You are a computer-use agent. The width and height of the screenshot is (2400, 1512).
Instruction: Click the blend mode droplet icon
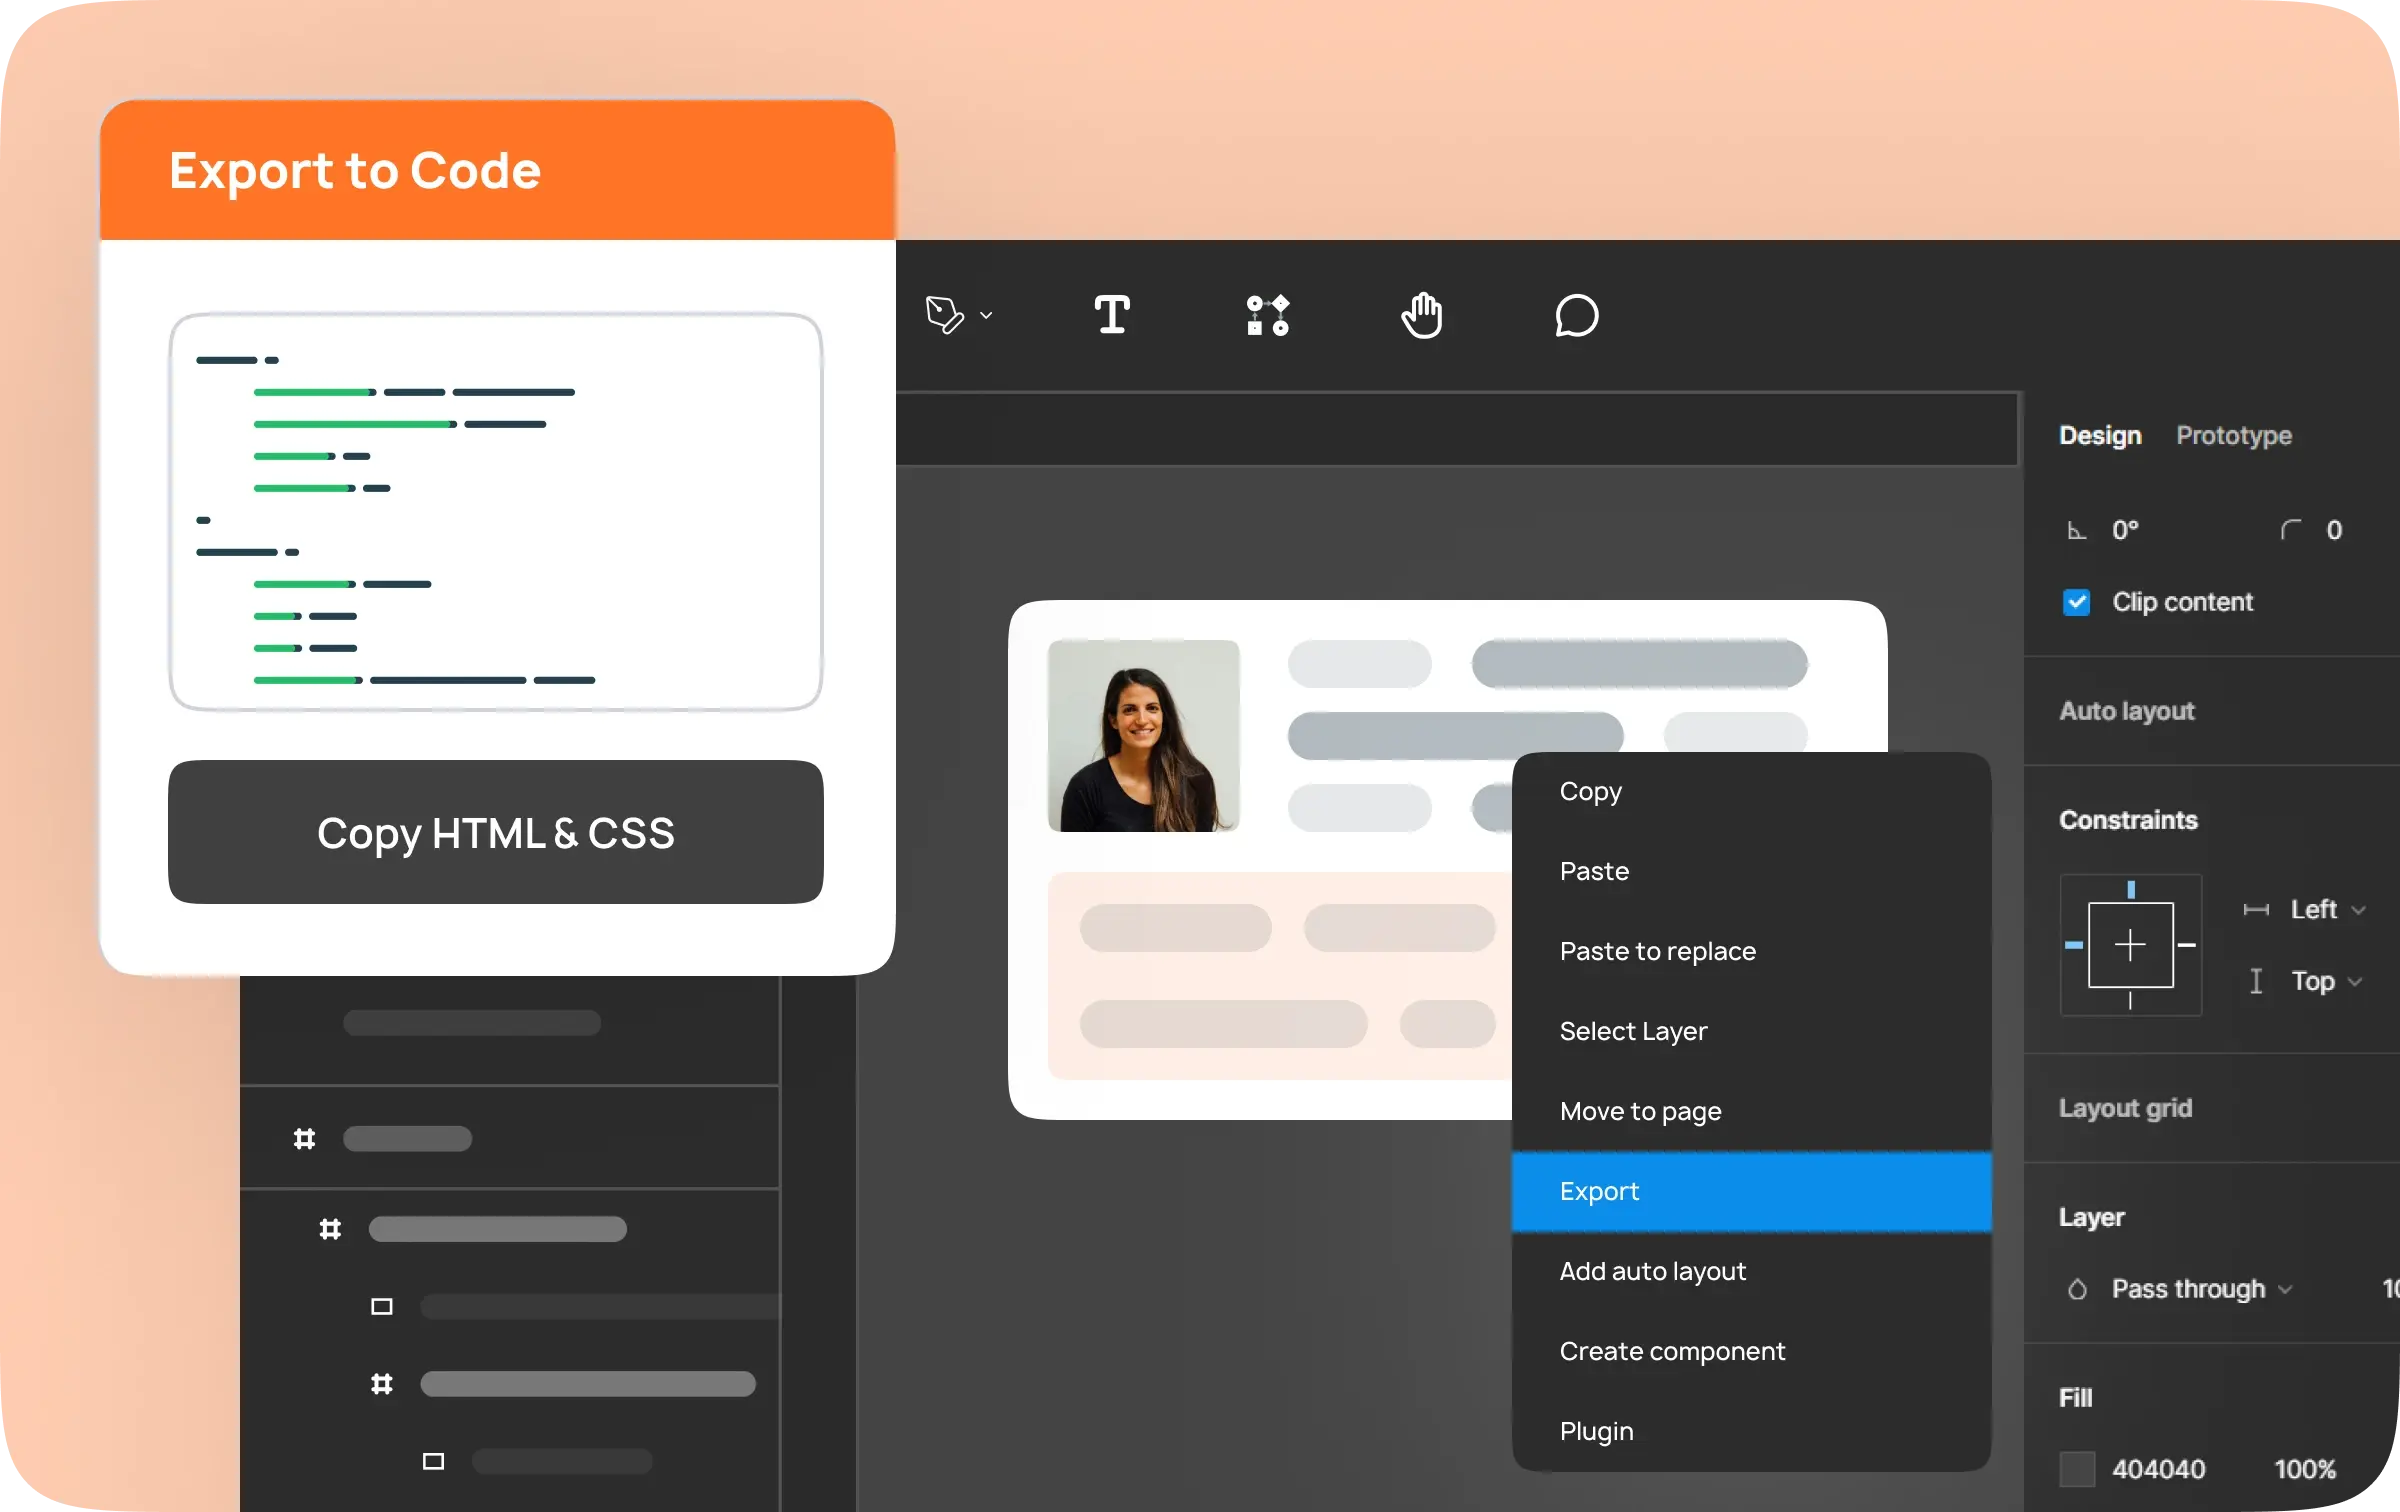(2077, 1289)
